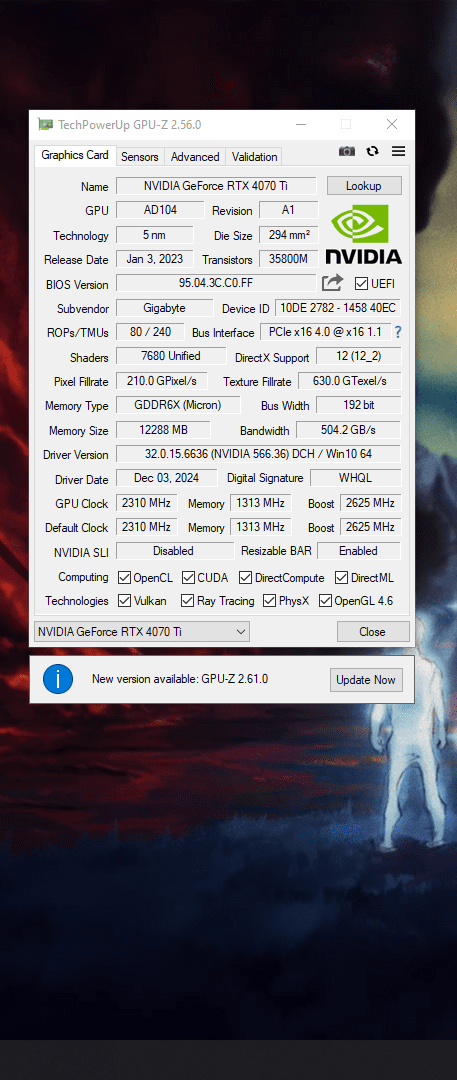This screenshot has width=457, height=1080.
Task: Click the Memory Type value GDDR6X (Micron)
Action: click(179, 405)
